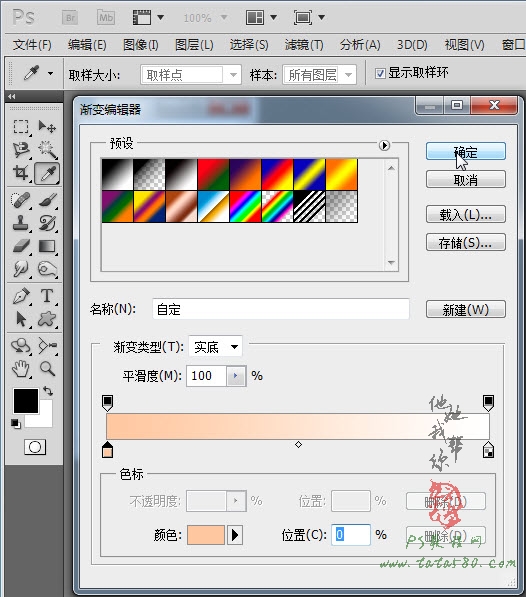Expand the 取样大小 dropdown
Image resolution: width=526 pixels, height=597 pixels.
point(191,75)
